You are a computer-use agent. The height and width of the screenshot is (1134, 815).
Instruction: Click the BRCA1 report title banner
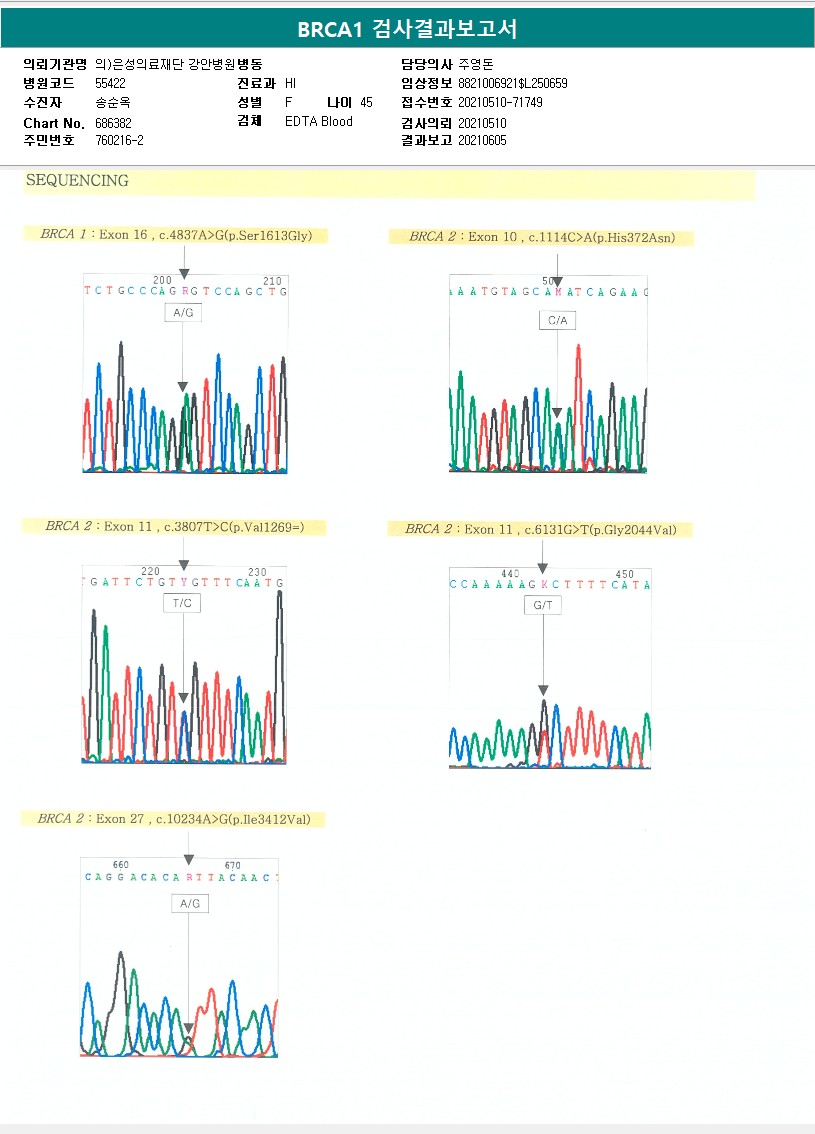coord(407,29)
